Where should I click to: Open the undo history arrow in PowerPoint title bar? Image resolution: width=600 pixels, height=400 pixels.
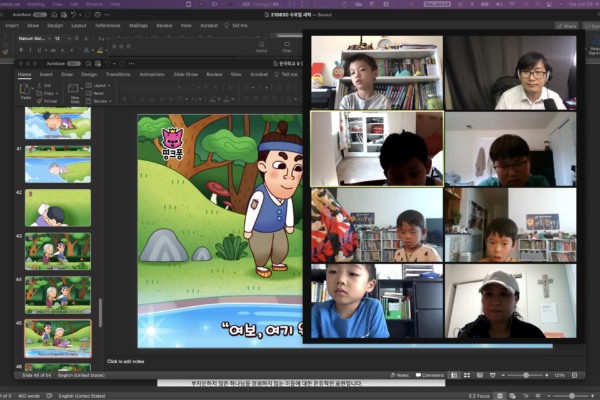coord(114,64)
